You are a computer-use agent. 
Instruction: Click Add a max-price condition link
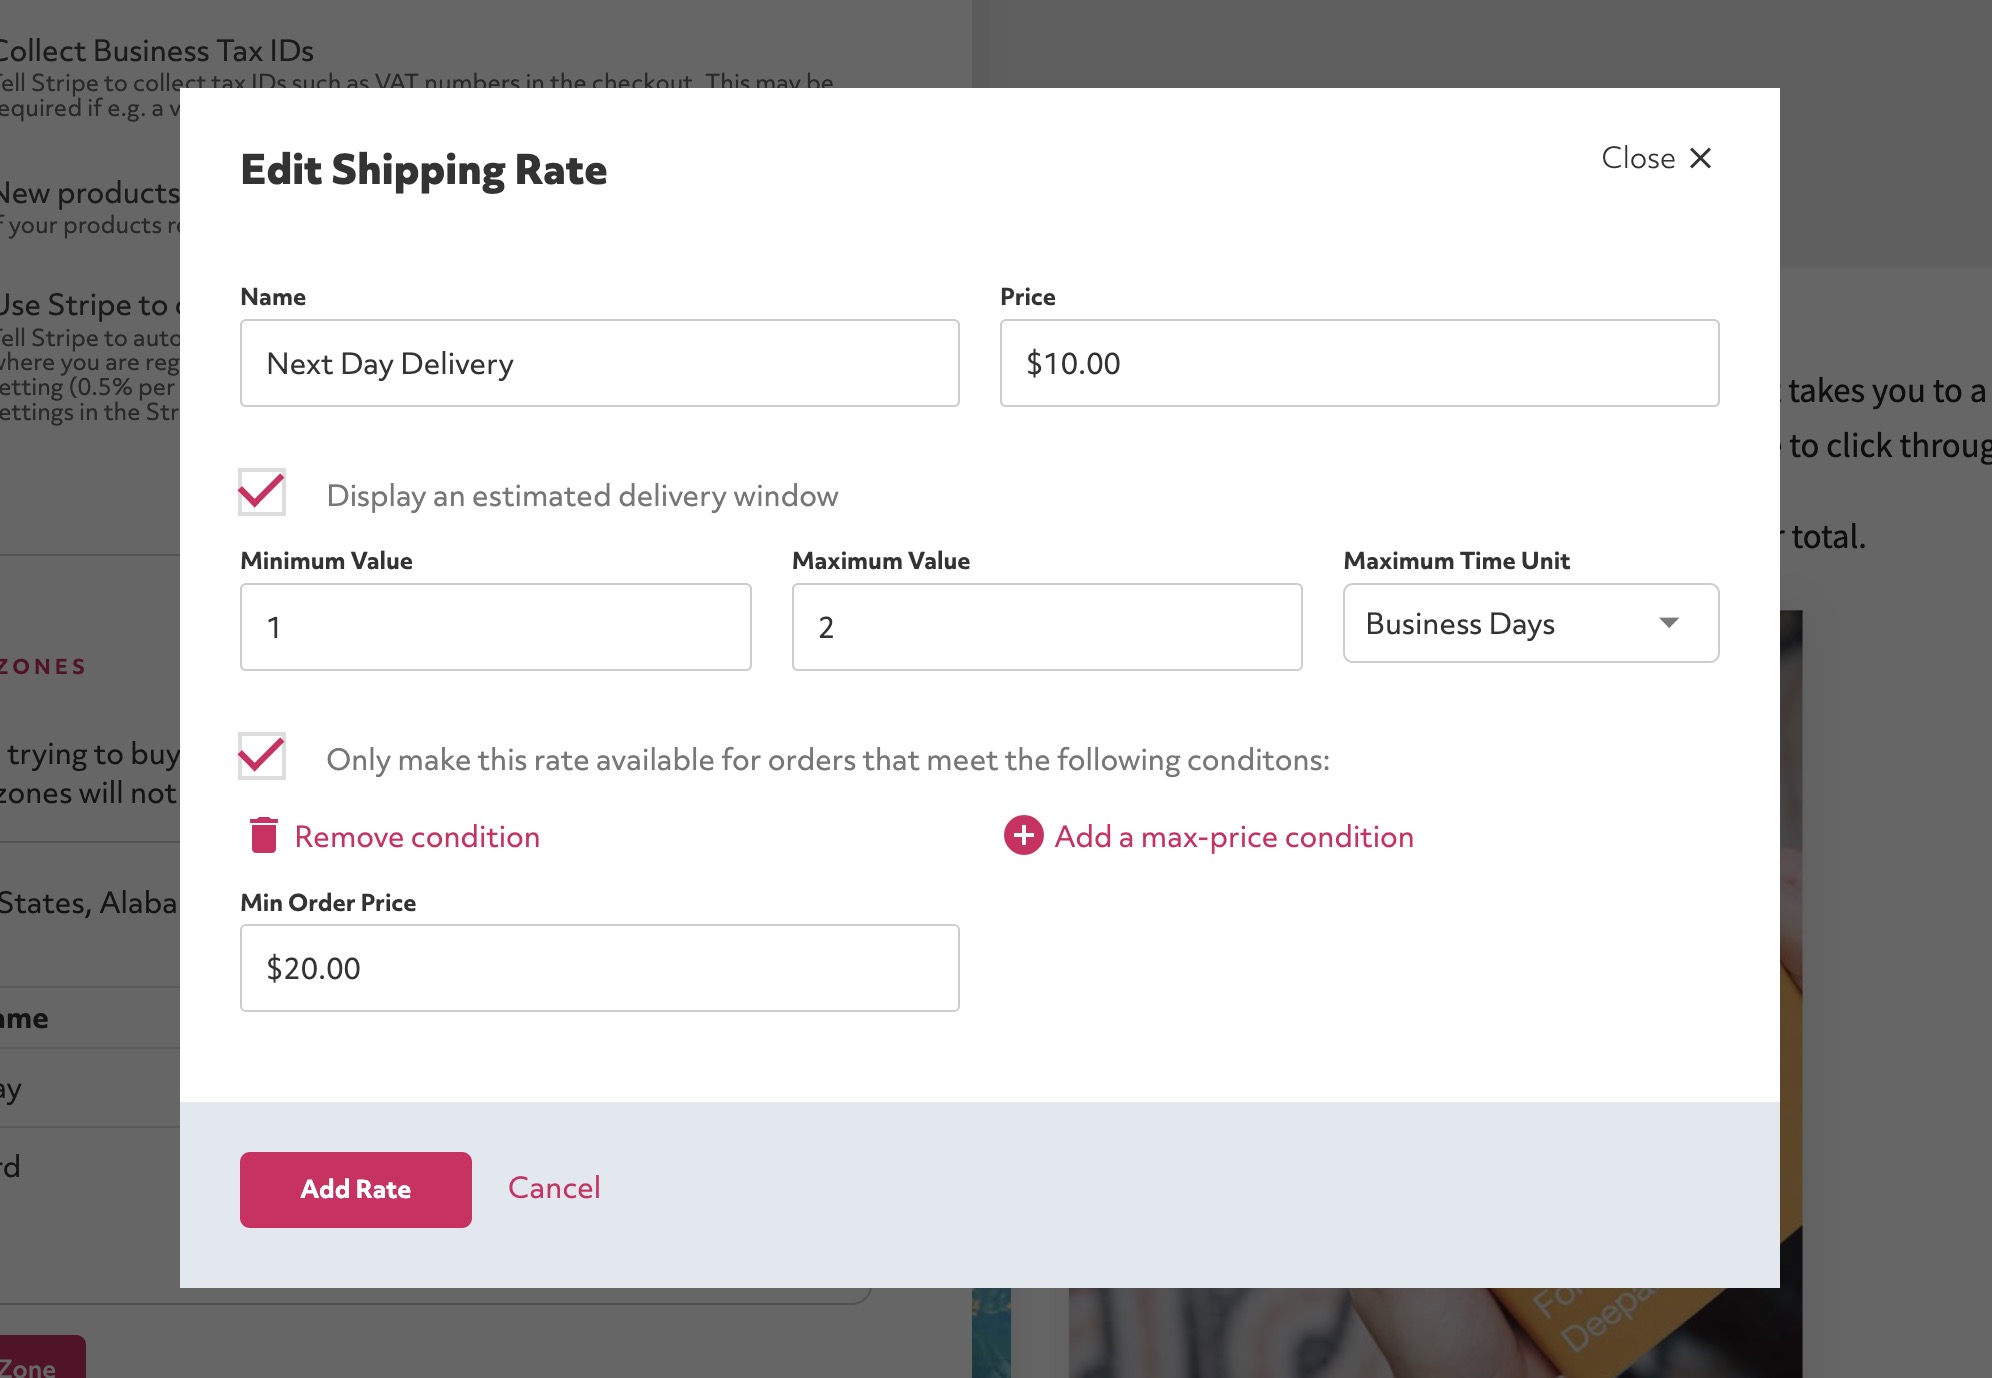click(1234, 837)
